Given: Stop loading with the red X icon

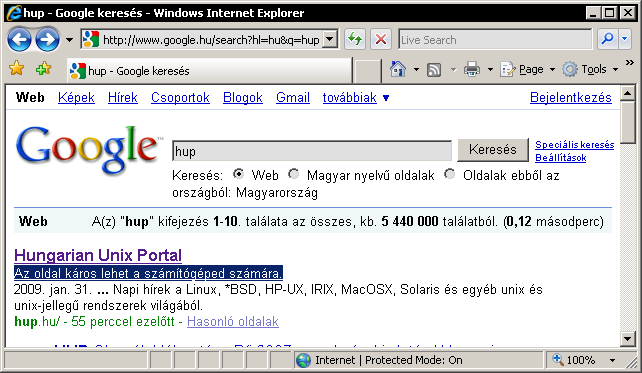Looking at the screenshot, I should click(x=381, y=40).
